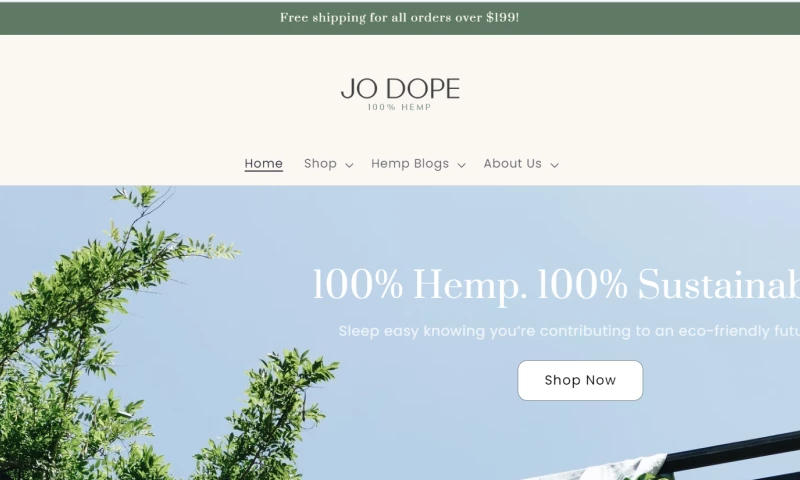Open the Hemp Blogs menu label
The width and height of the screenshot is (800, 480).
coord(410,164)
